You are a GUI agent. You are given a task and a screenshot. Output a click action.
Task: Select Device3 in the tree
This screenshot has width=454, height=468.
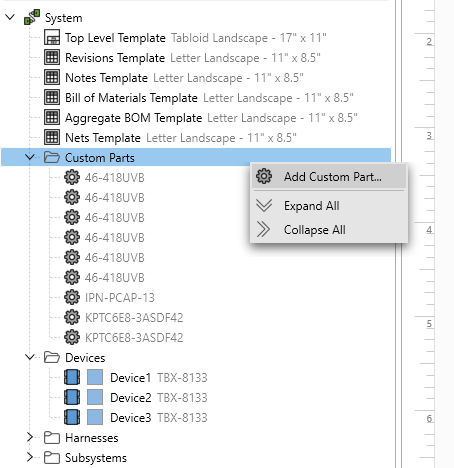tap(131, 418)
